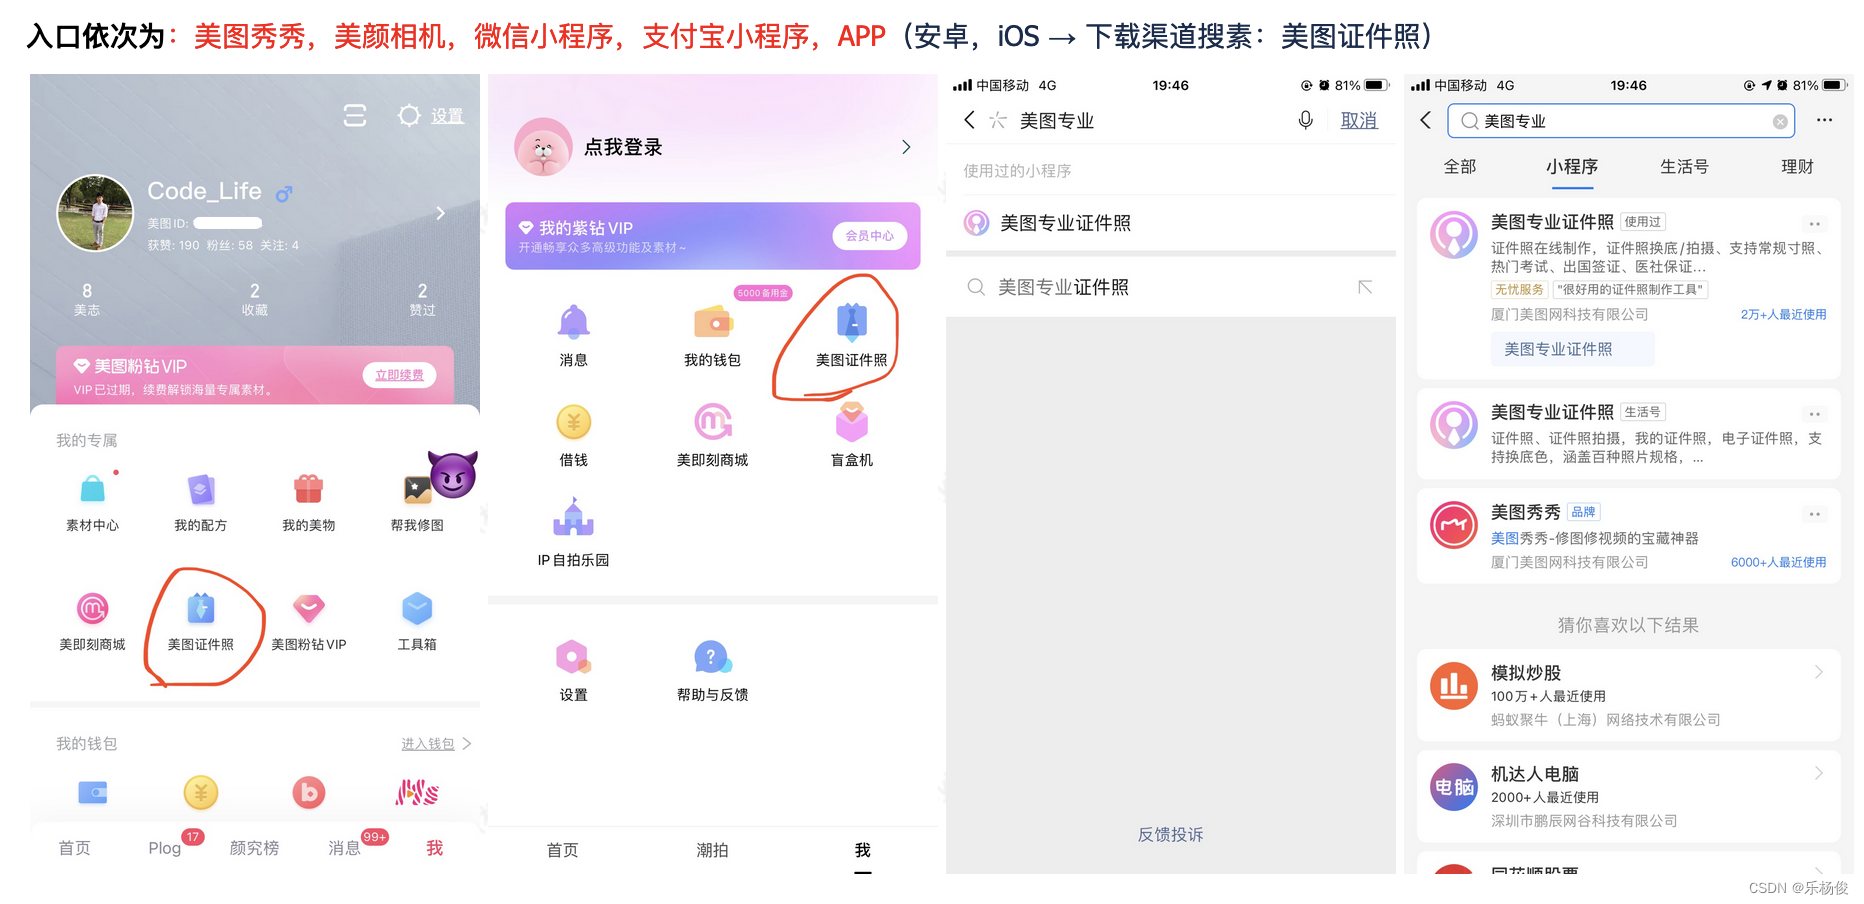Open 模拟炒股 suggested result
This screenshot has width=1864, height=904.
(1629, 696)
